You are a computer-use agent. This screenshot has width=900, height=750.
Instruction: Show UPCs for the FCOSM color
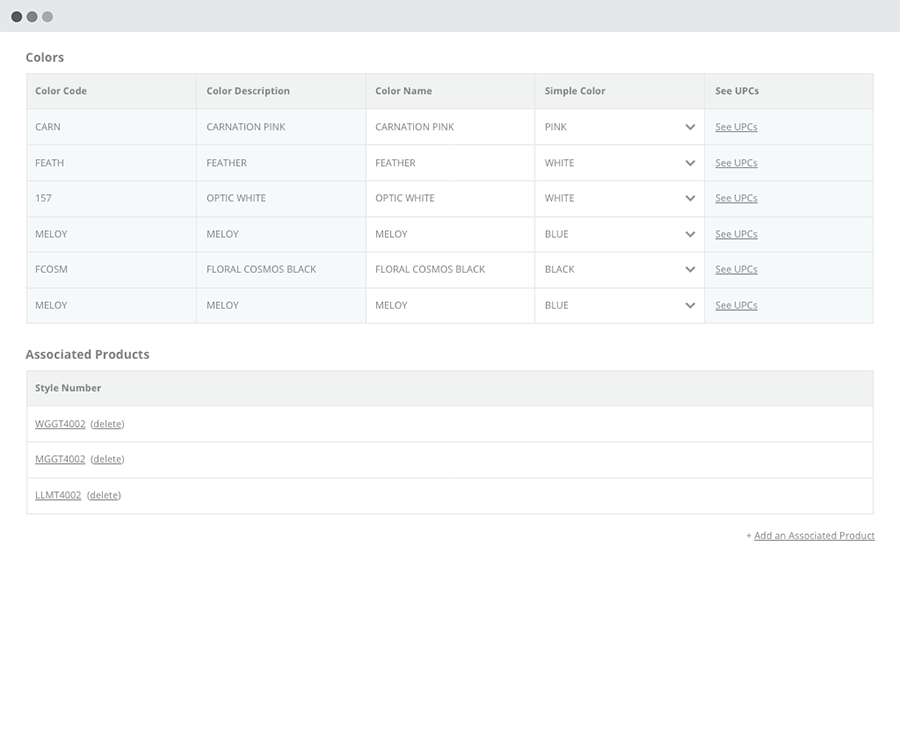[736, 269]
